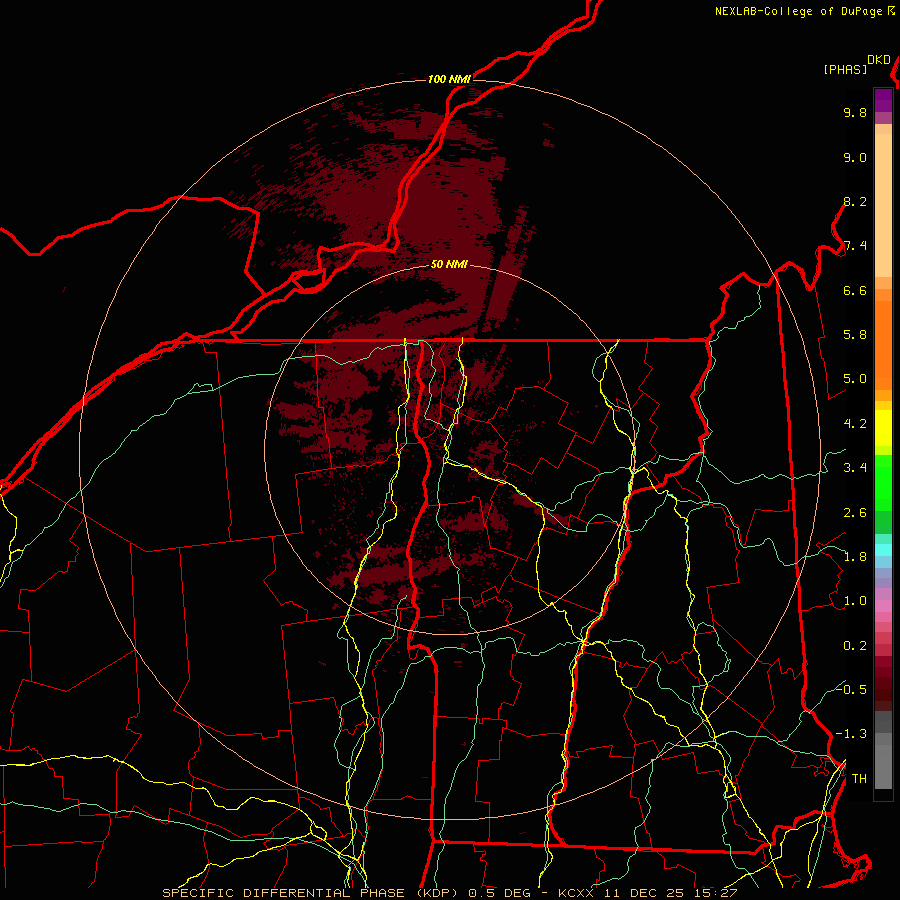
Task: Click the 9.0 value on the color scale
Action: pos(855,158)
